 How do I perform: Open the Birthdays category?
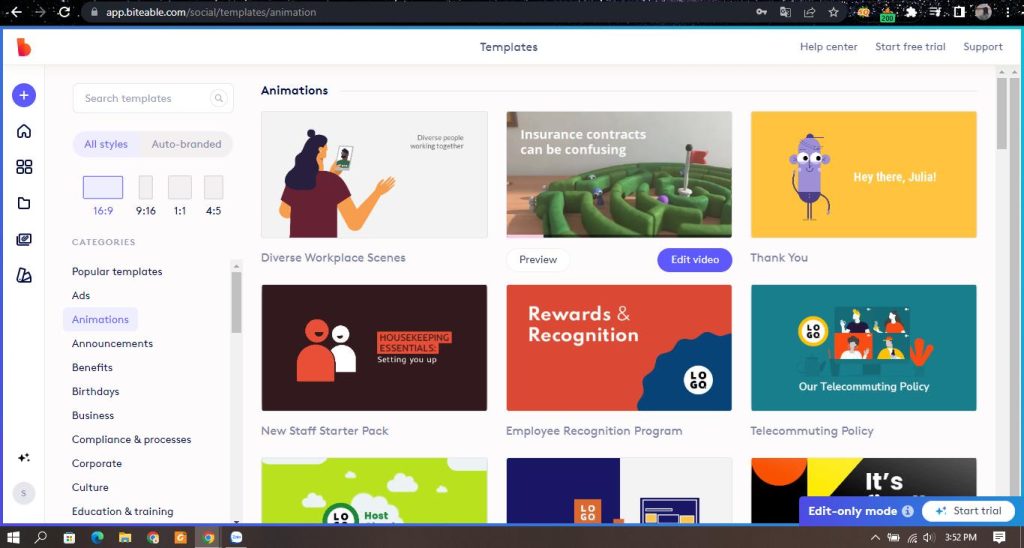click(x=95, y=392)
